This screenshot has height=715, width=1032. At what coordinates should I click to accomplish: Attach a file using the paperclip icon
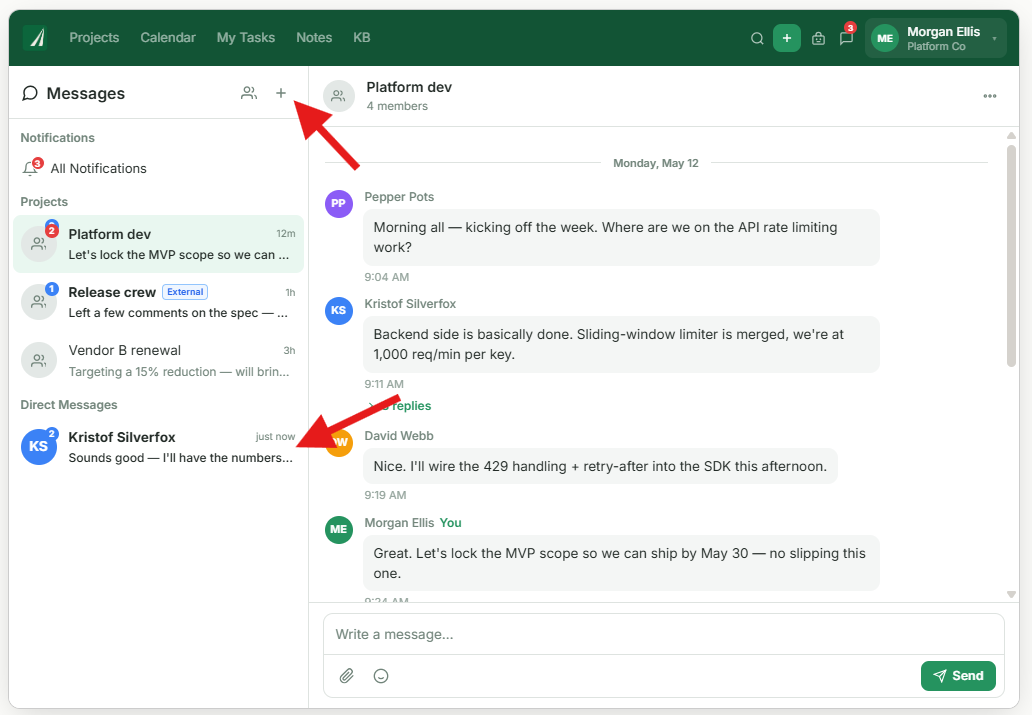[x=347, y=675]
